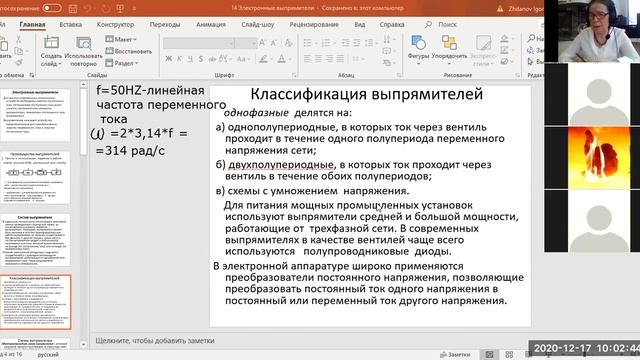Open the quick access toolbar customize dropdown
The image size is (640, 360).
click(x=134, y=9)
